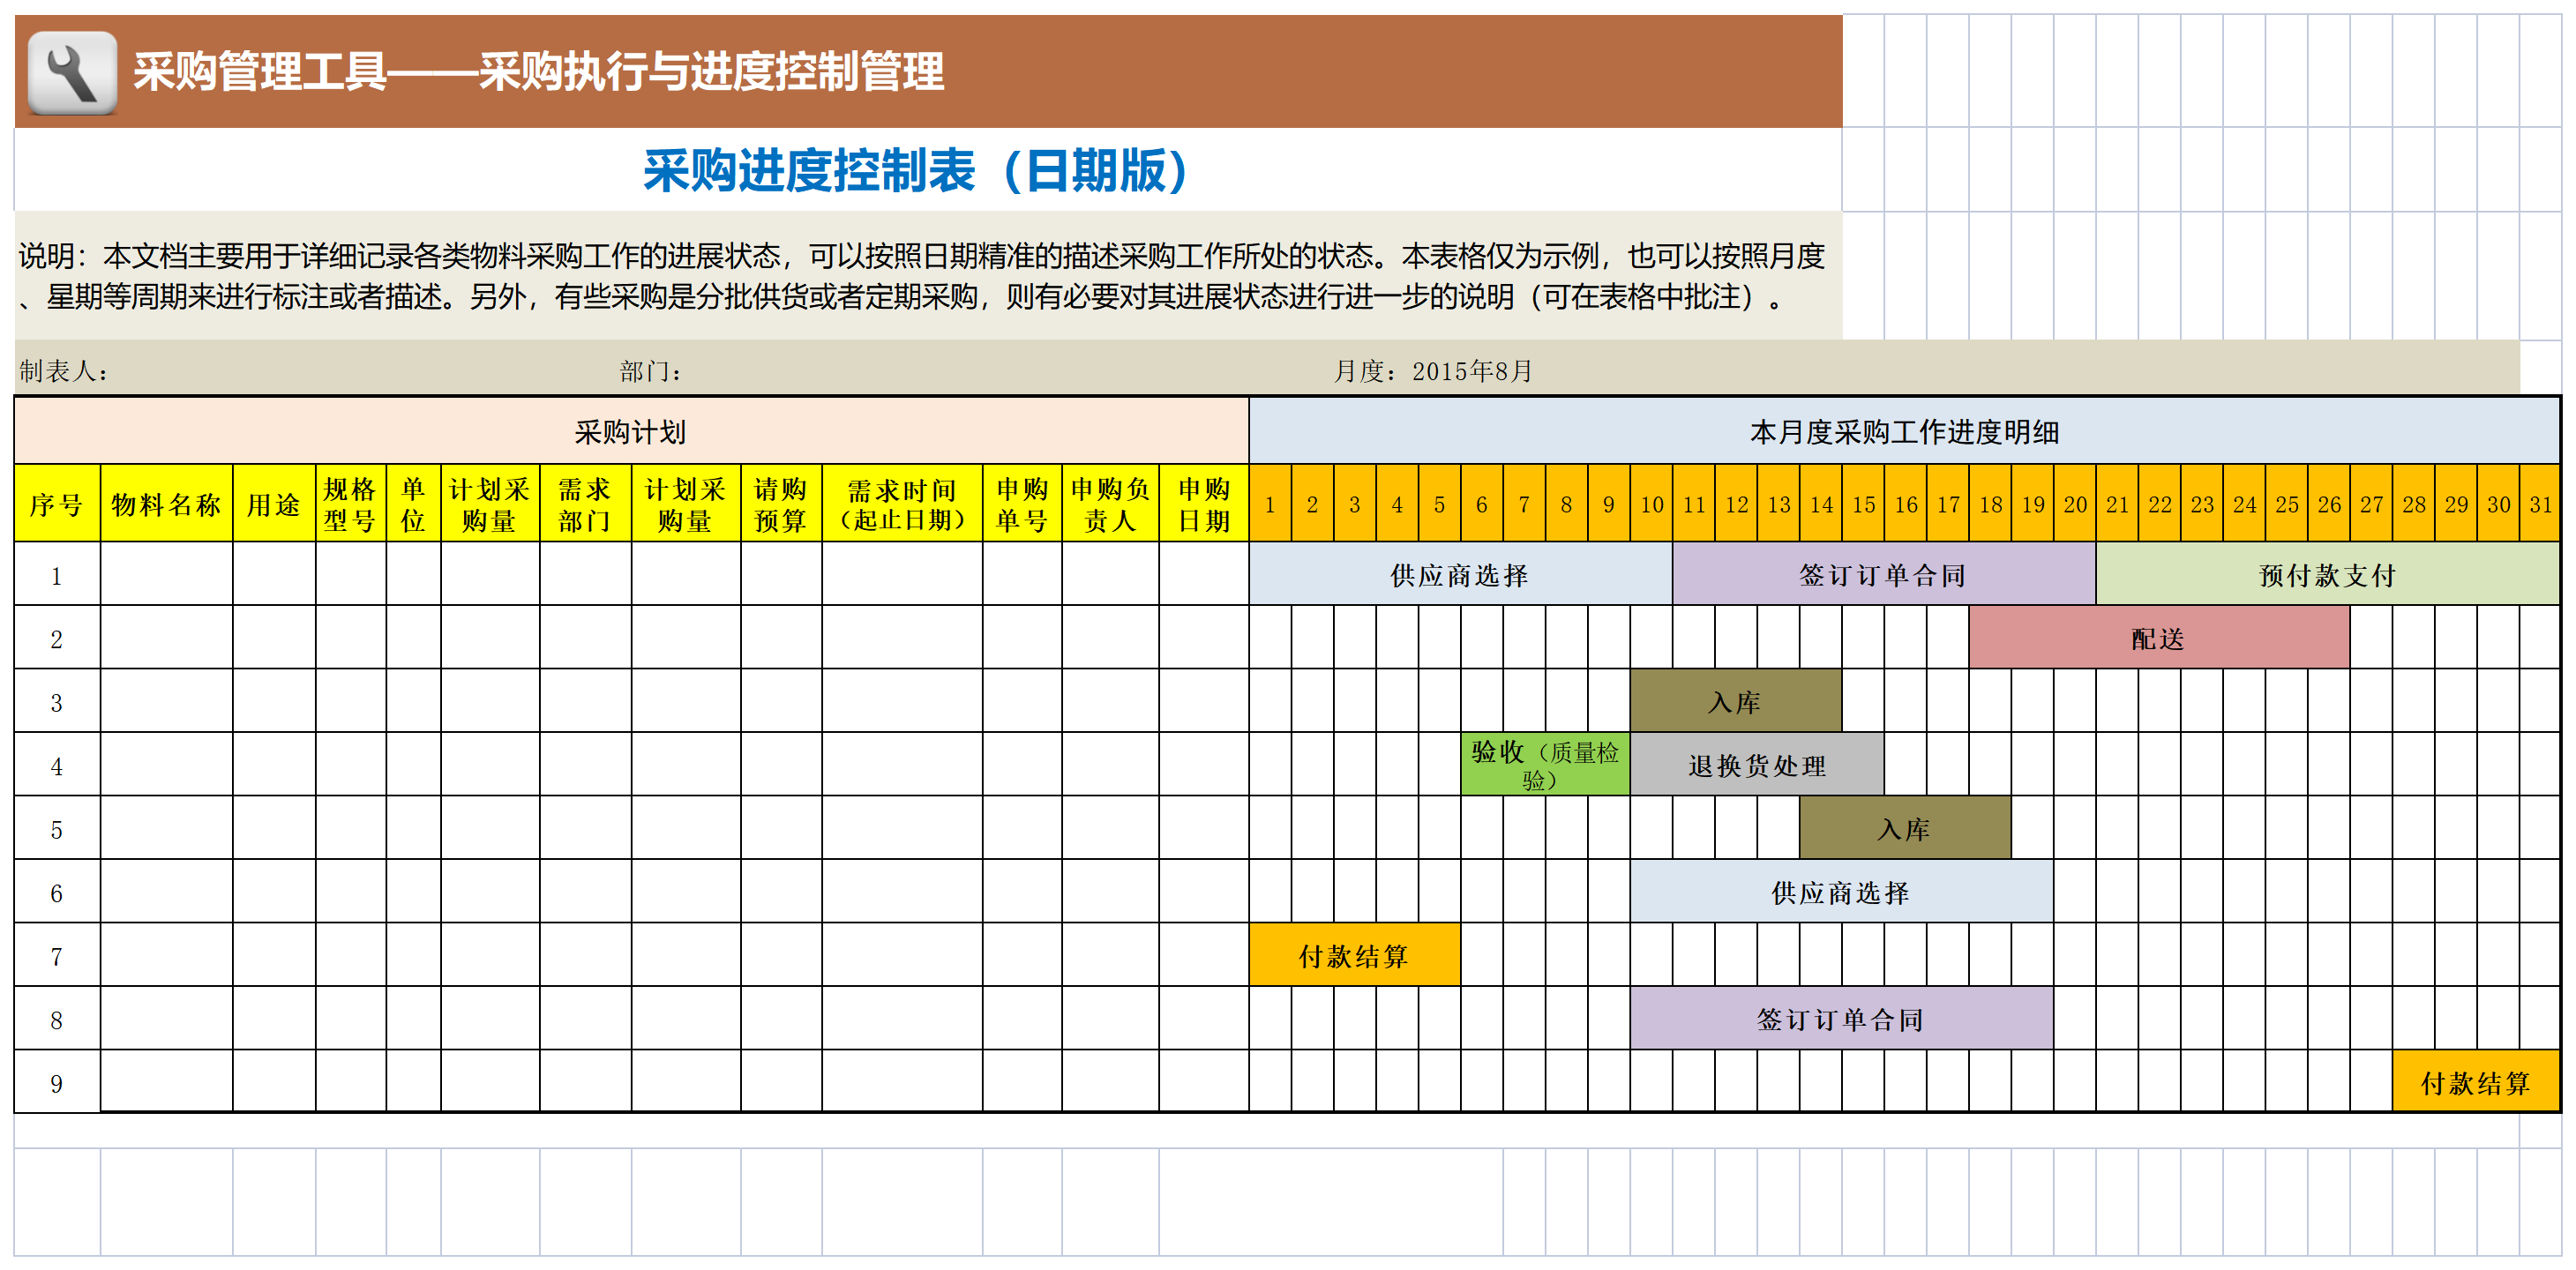Select the 签订订单合同 bar in row 8
The height and width of the screenshot is (1270, 2576).
coord(1842,1019)
